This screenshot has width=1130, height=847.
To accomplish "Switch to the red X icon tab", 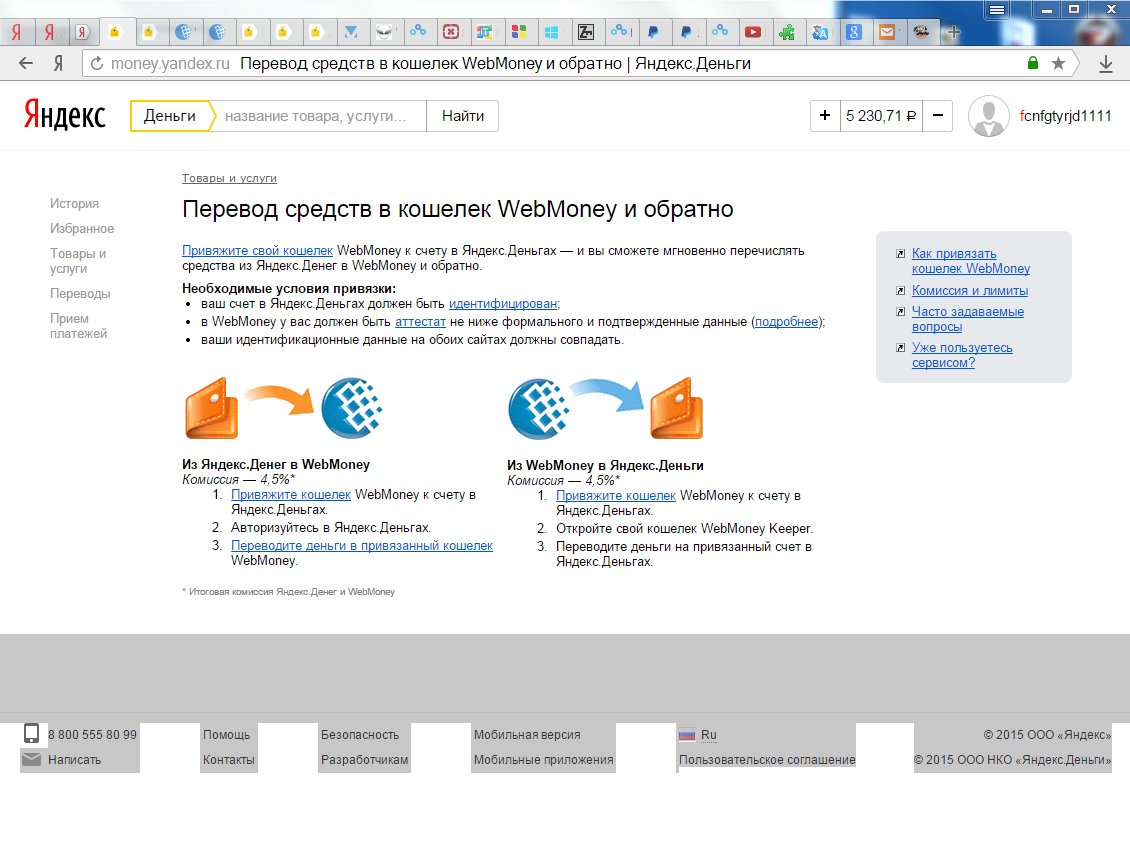I will click(450, 32).
